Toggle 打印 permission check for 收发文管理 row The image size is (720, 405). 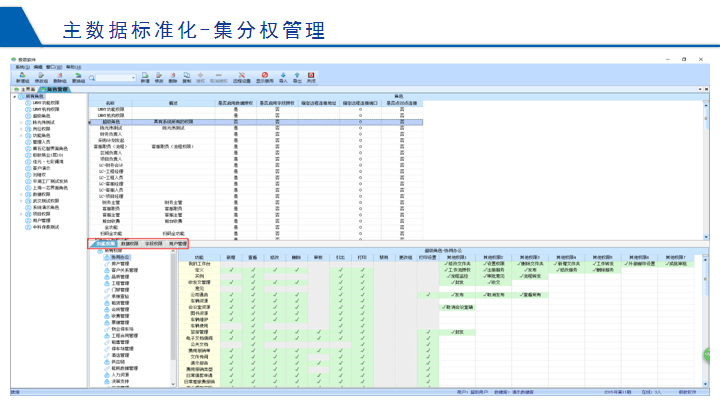(363, 282)
